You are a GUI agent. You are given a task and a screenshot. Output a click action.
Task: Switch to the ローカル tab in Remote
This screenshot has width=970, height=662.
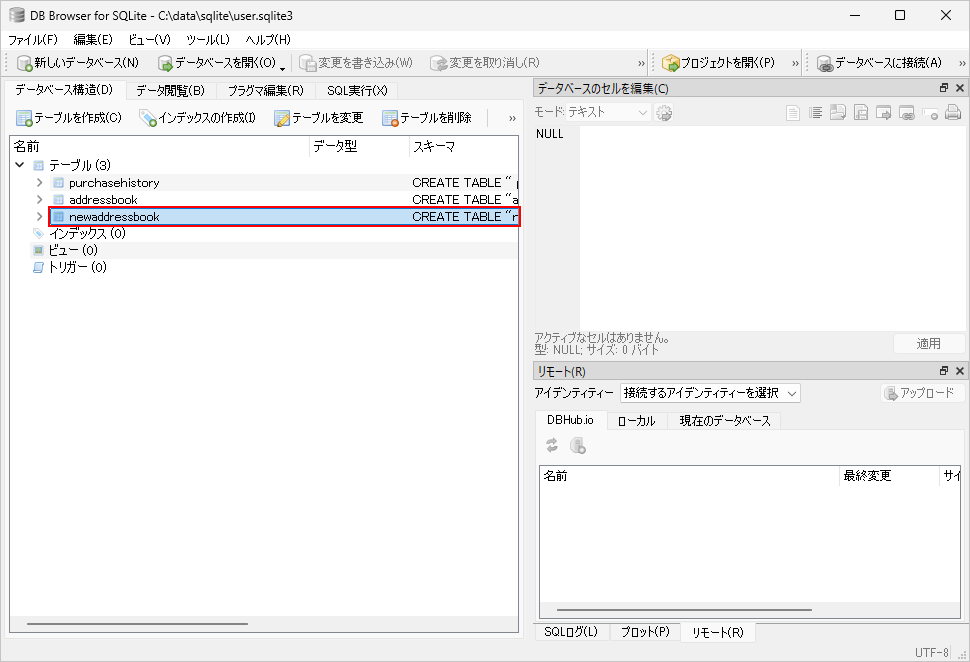tap(636, 421)
